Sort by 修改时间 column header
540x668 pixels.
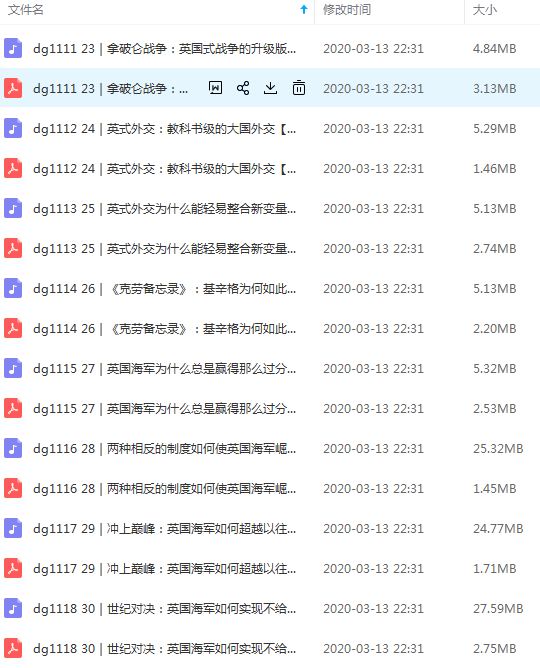[347, 9]
